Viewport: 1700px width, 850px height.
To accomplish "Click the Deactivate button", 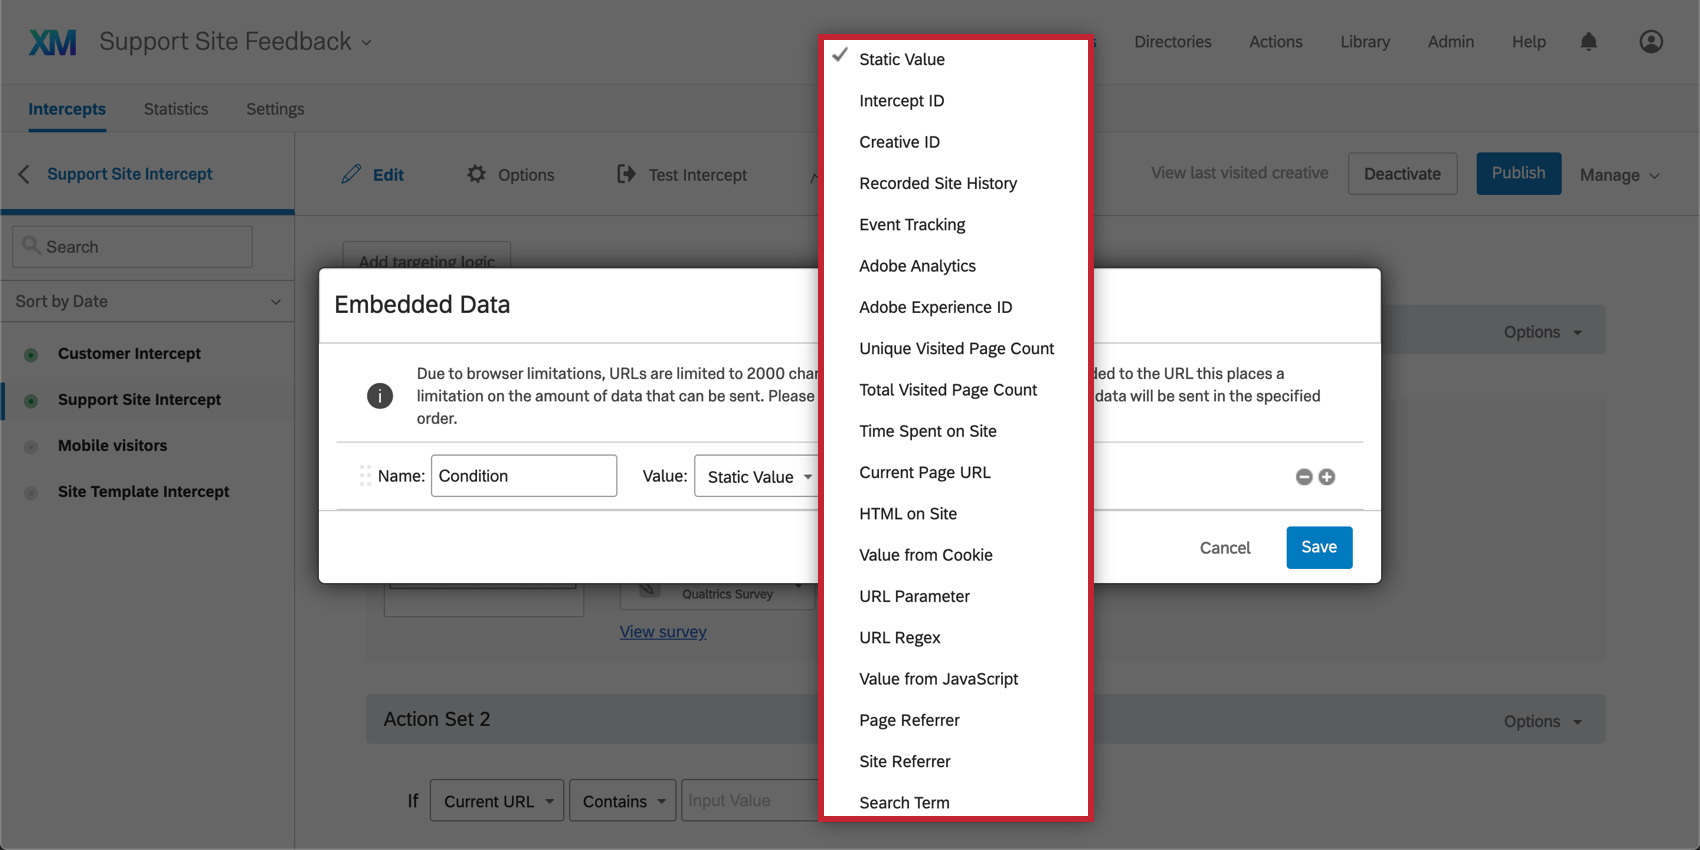I will (x=1402, y=174).
